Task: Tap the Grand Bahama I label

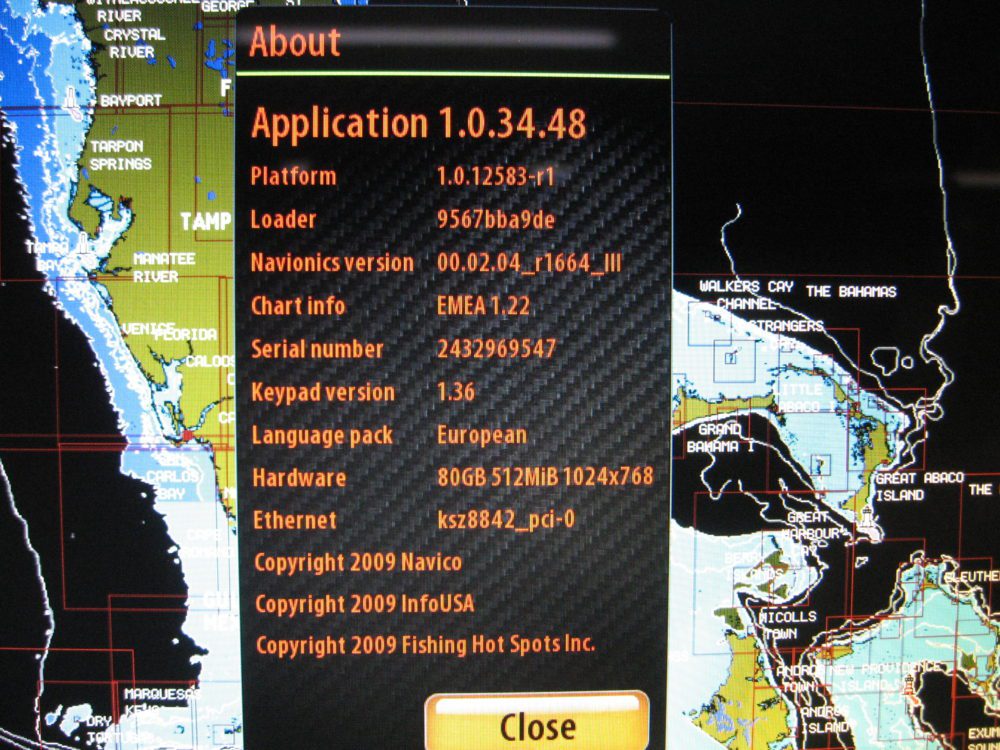Action: tap(720, 438)
